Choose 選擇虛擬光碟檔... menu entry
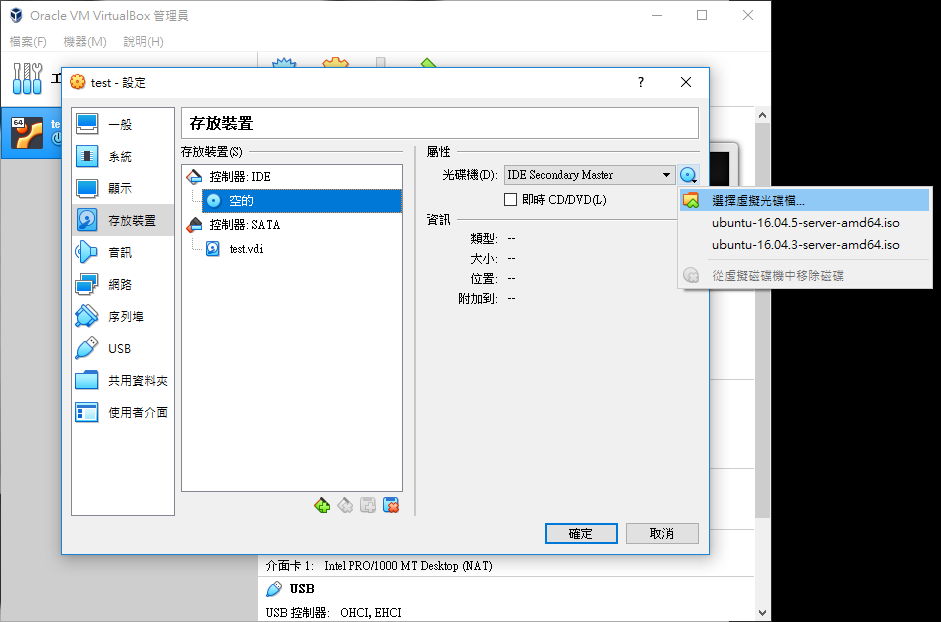Image resolution: width=941 pixels, height=622 pixels. (x=805, y=201)
